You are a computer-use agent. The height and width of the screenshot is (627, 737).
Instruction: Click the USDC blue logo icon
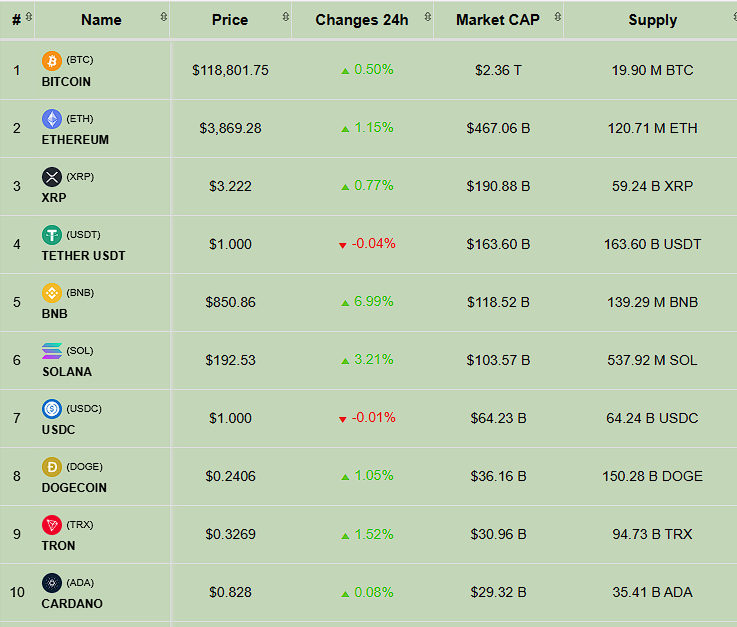[x=52, y=409]
